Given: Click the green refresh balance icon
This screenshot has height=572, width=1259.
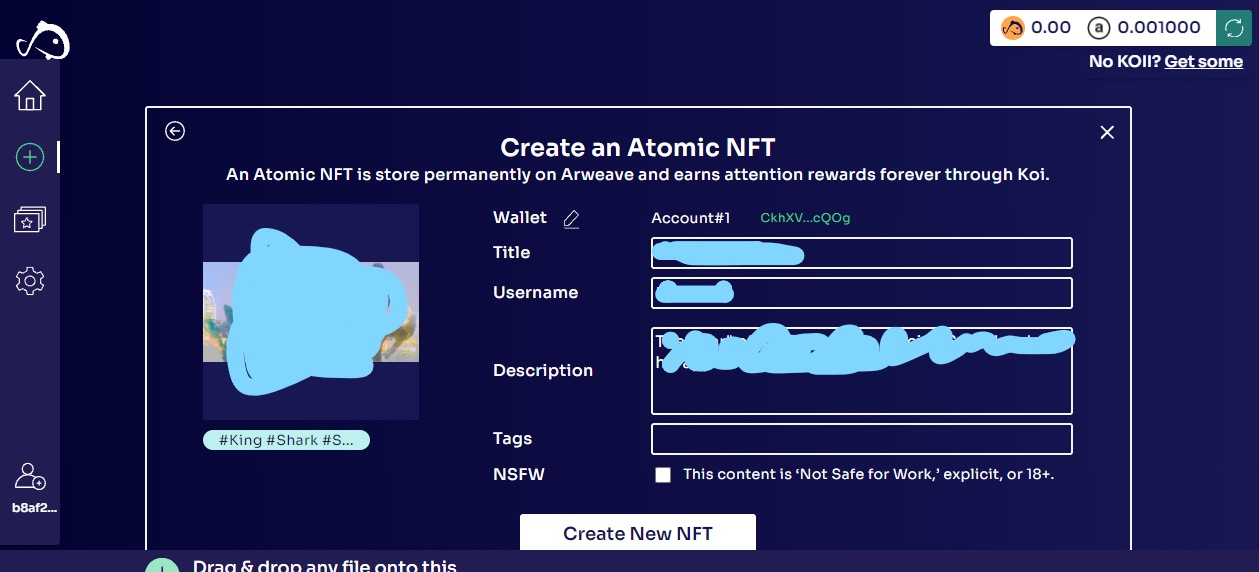Looking at the screenshot, I should [x=1230, y=28].
